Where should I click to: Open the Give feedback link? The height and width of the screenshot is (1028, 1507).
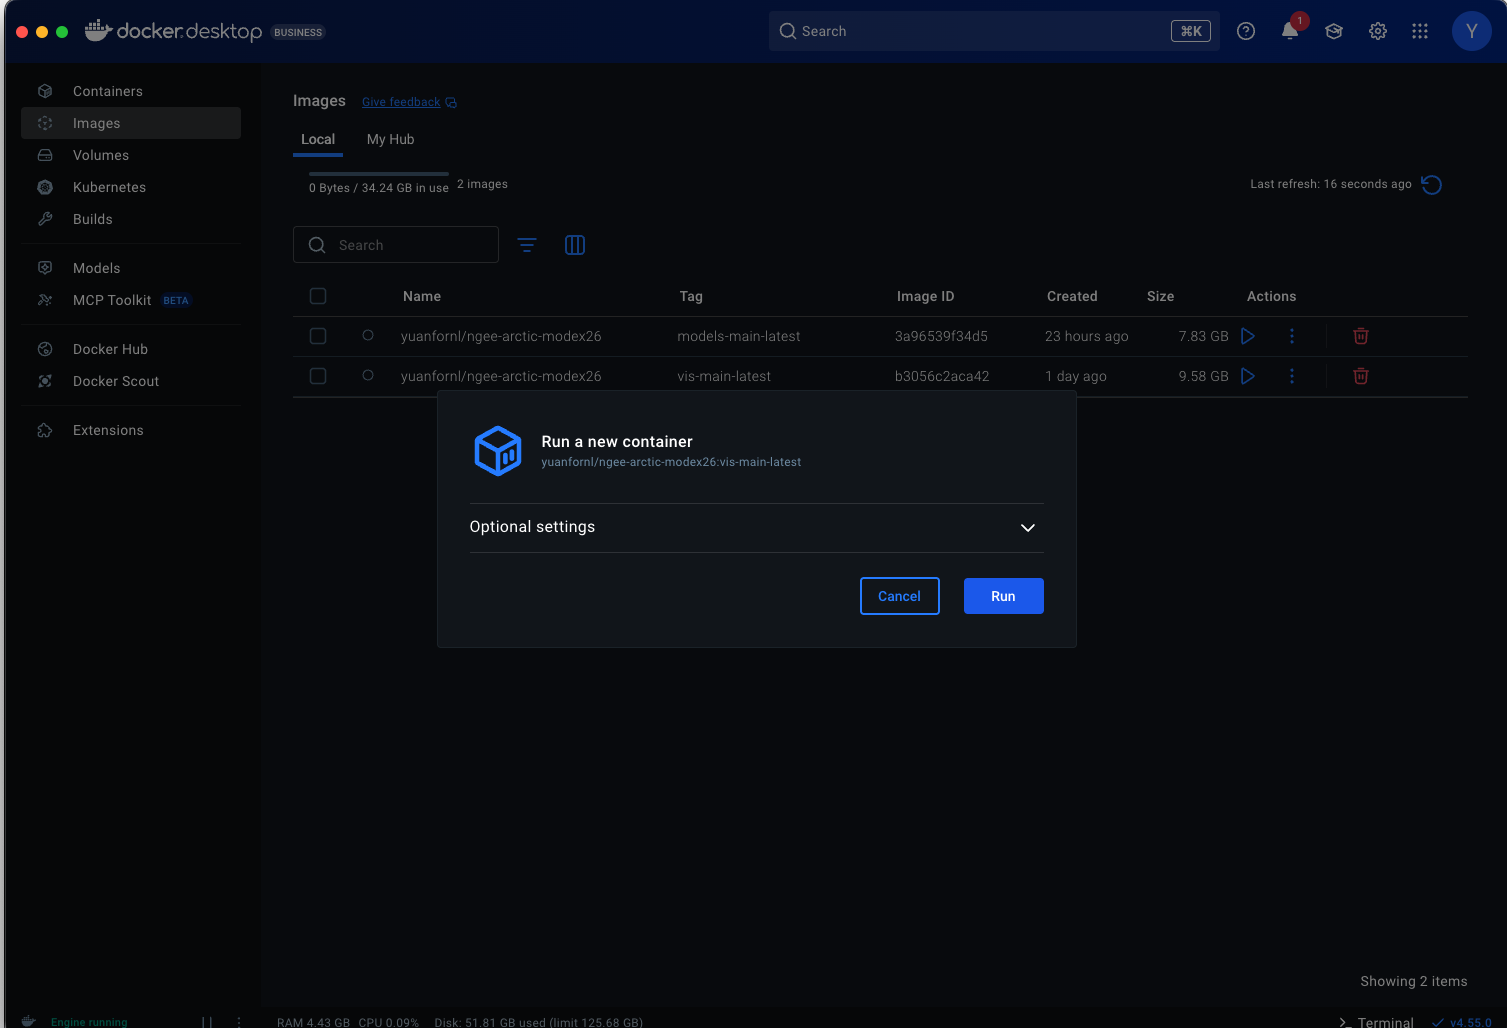pos(400,101)
